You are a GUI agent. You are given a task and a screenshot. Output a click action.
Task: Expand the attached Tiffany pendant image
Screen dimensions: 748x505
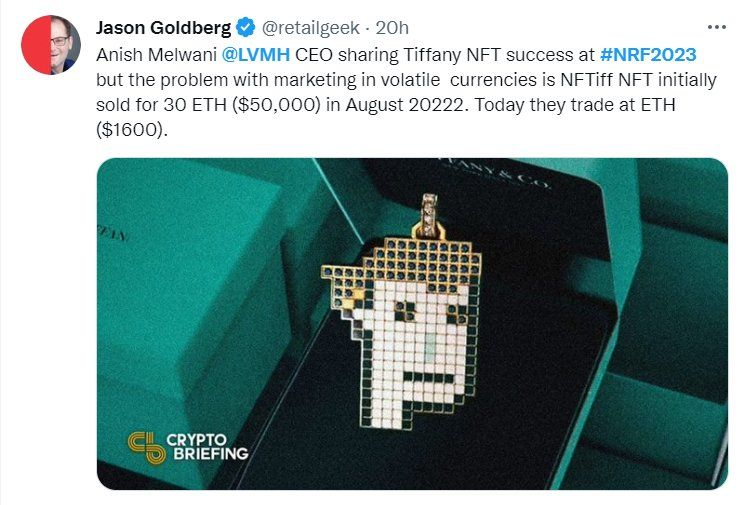pyautogui.click(x=412, y=324)
